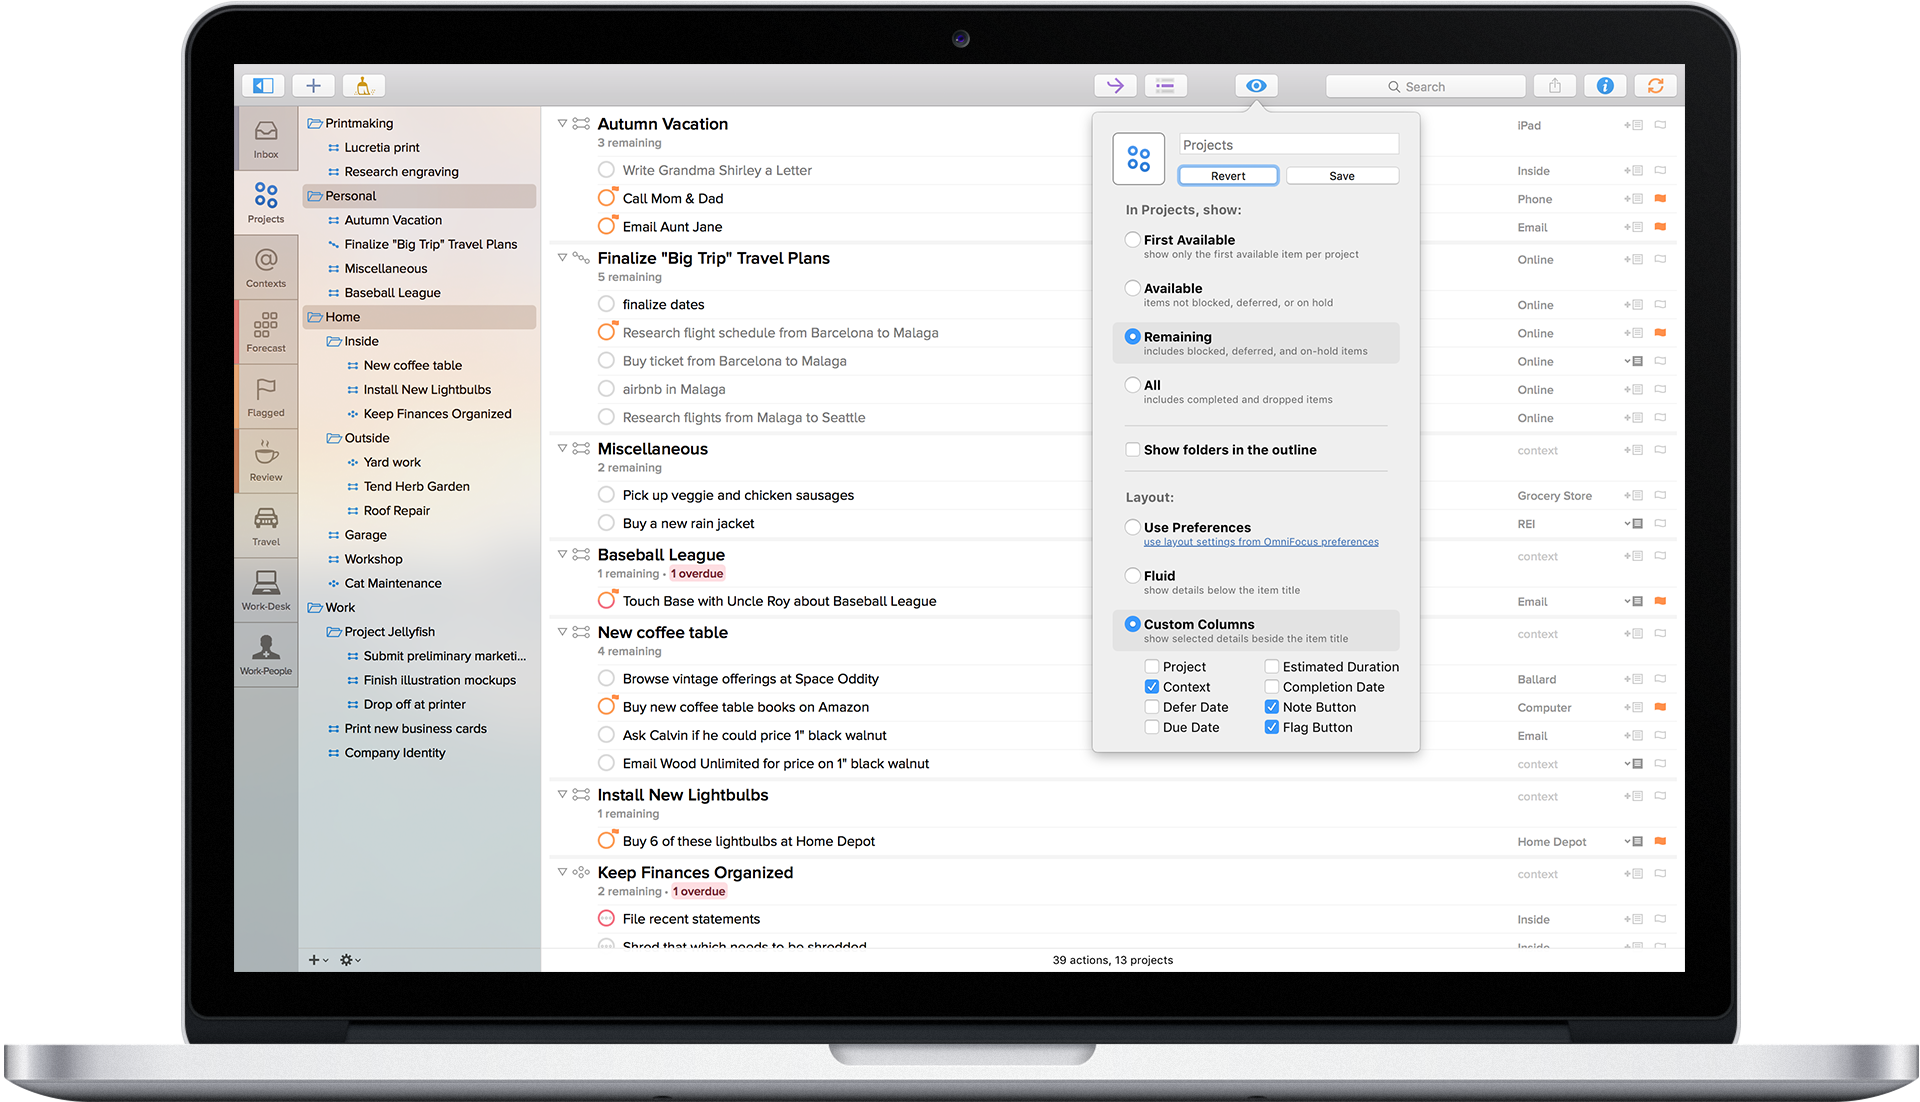Image resolution: width=1920 pixels, height=1102 pixels.
Task: Open the Inspector info icon
Action: click(x=1605, y=86)
